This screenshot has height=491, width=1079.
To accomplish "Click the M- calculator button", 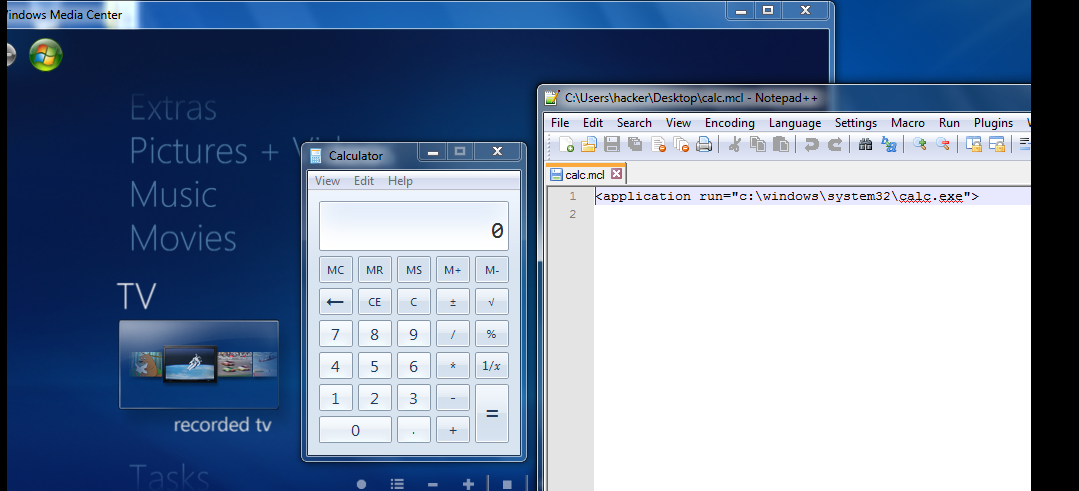I will point(492,270).
